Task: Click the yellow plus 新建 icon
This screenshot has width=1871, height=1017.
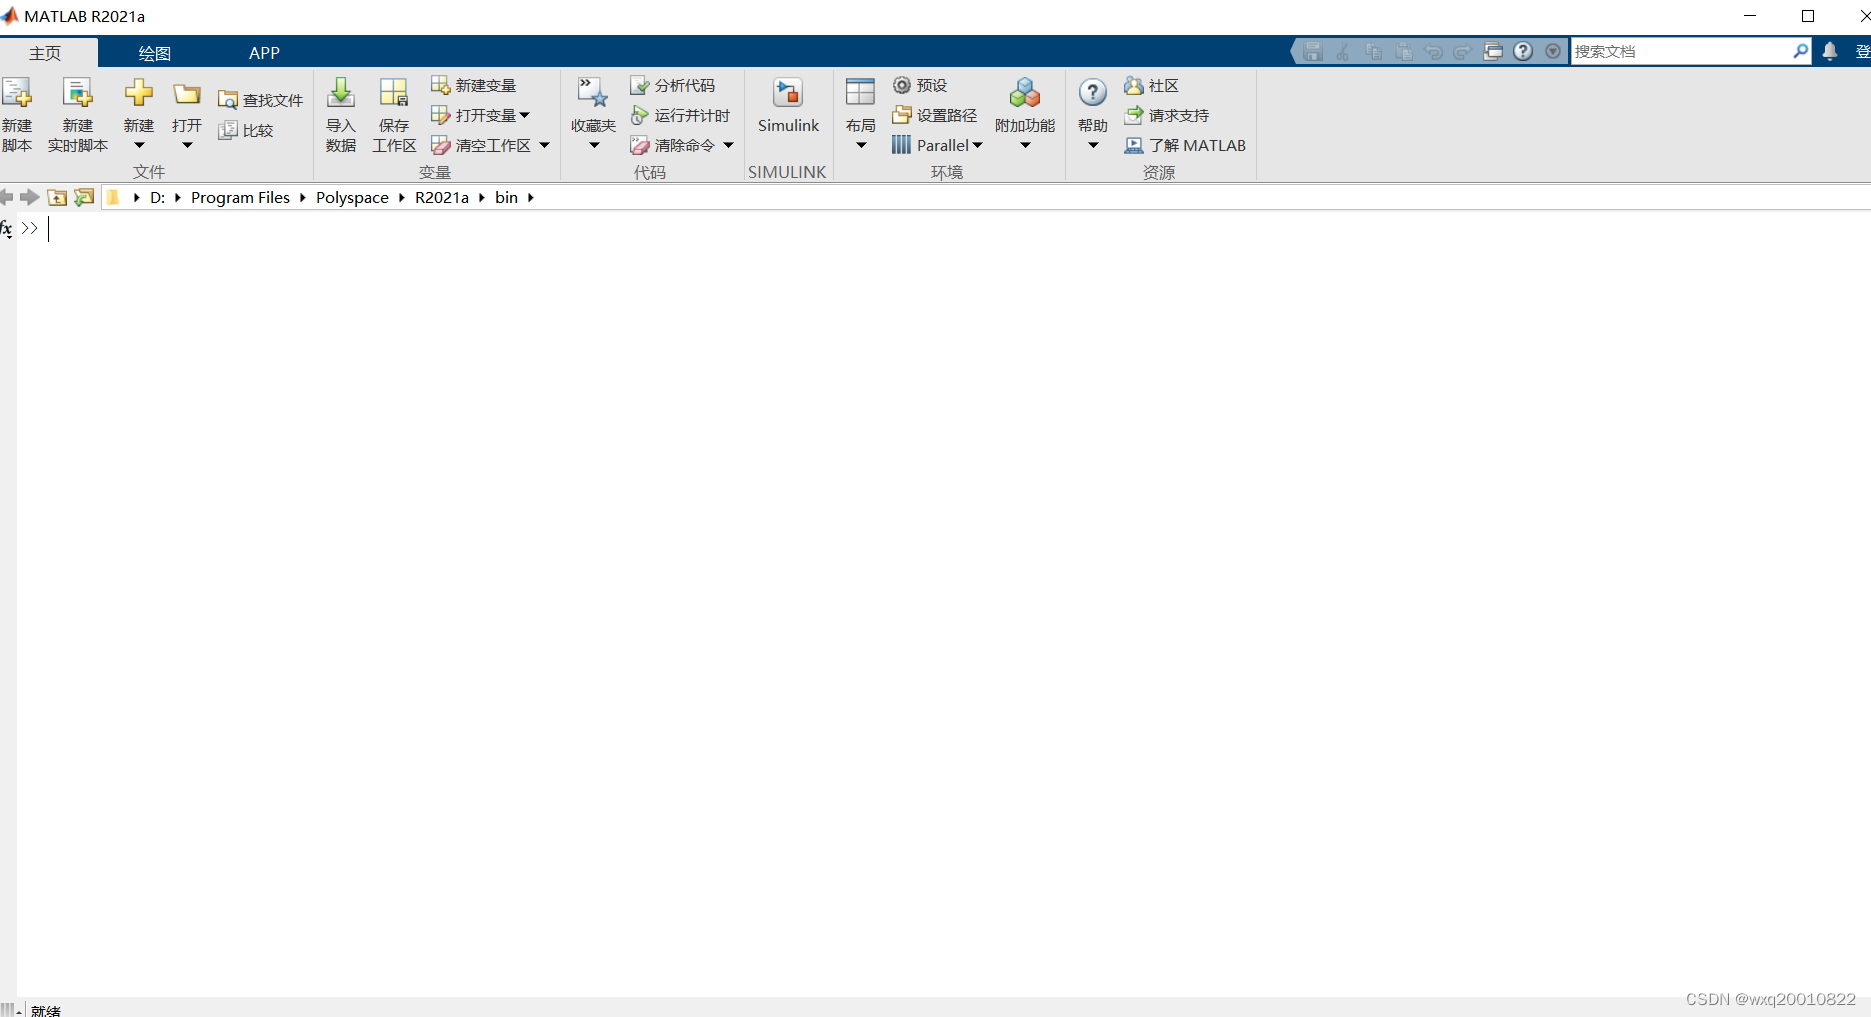Action: [x=139, y=94]
